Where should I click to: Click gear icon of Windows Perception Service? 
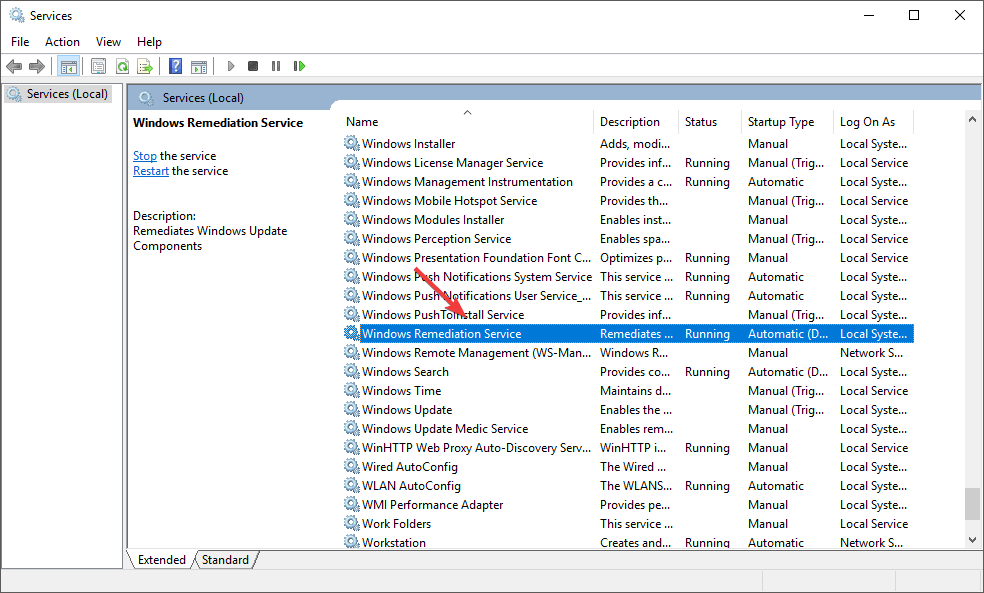coord(351,238)
